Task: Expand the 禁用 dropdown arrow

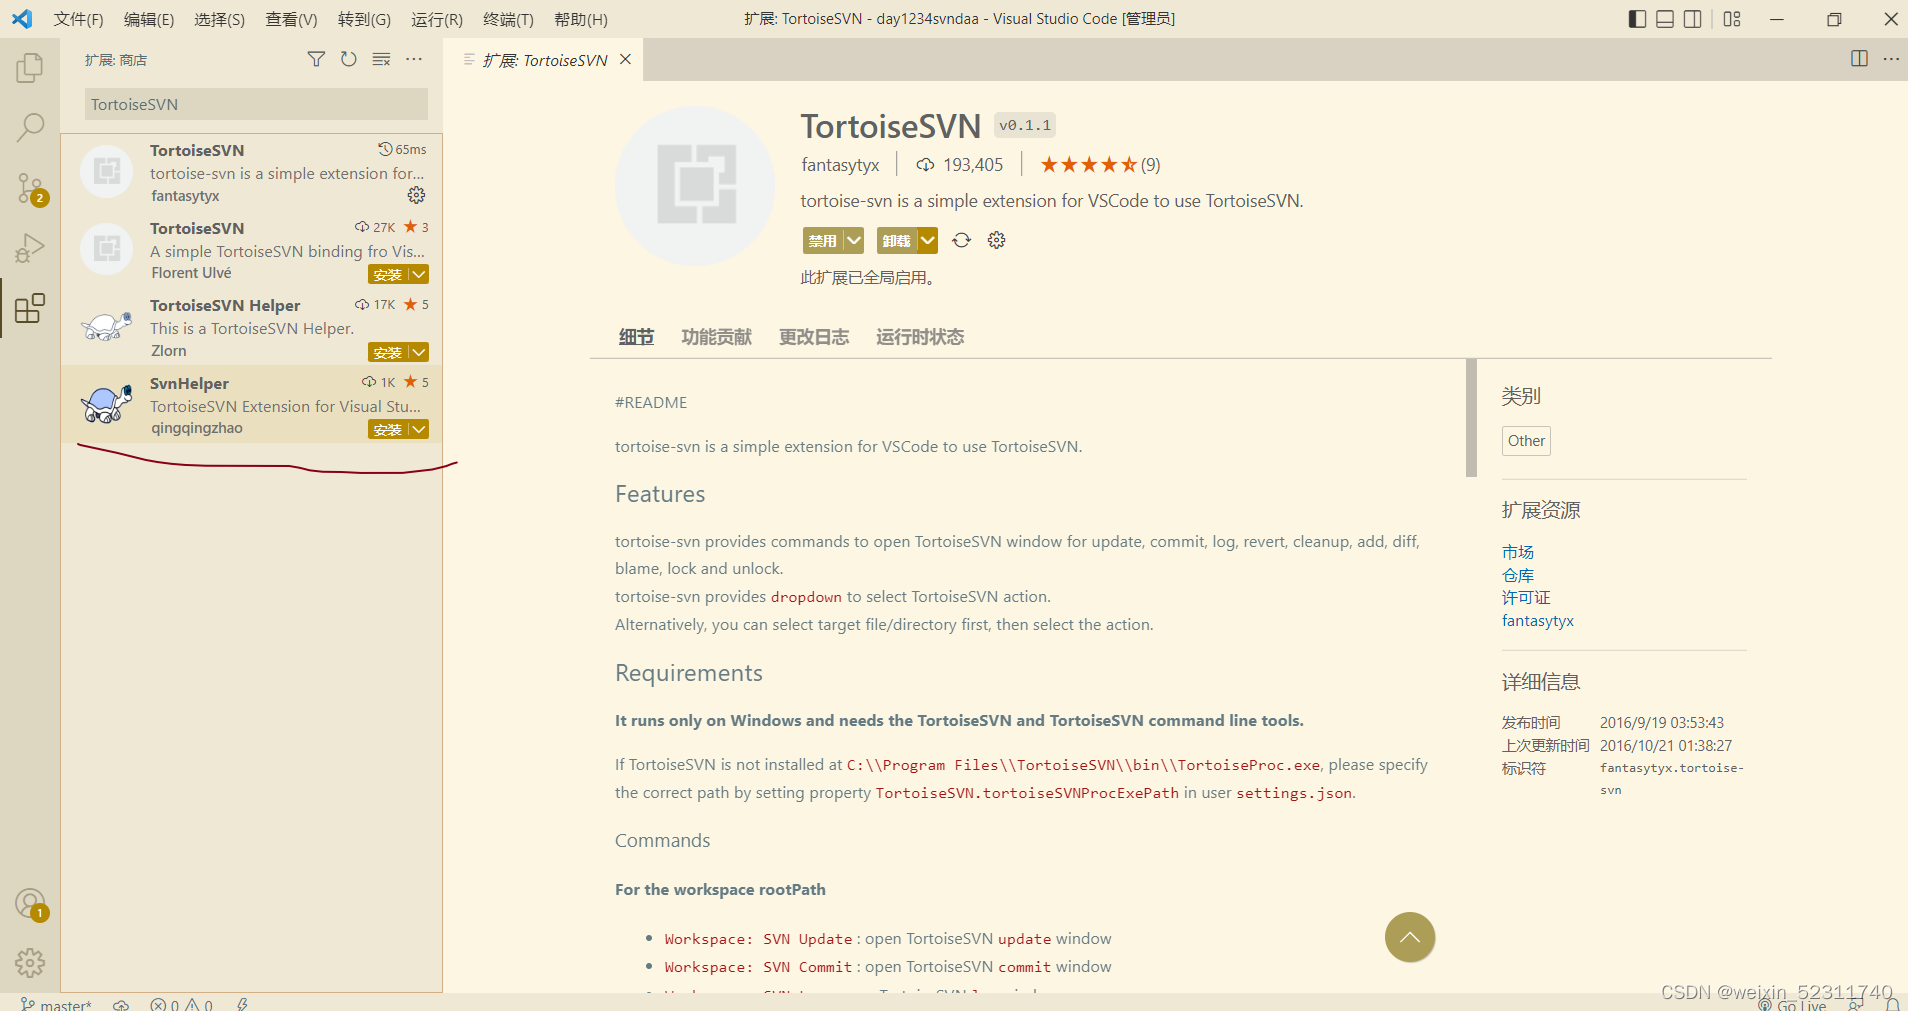Action: (854, 240)
